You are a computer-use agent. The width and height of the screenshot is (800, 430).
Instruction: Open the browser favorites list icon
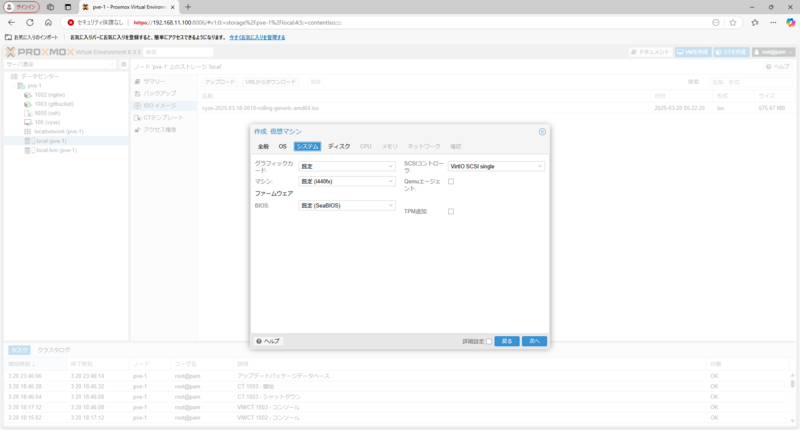[755, 22]
